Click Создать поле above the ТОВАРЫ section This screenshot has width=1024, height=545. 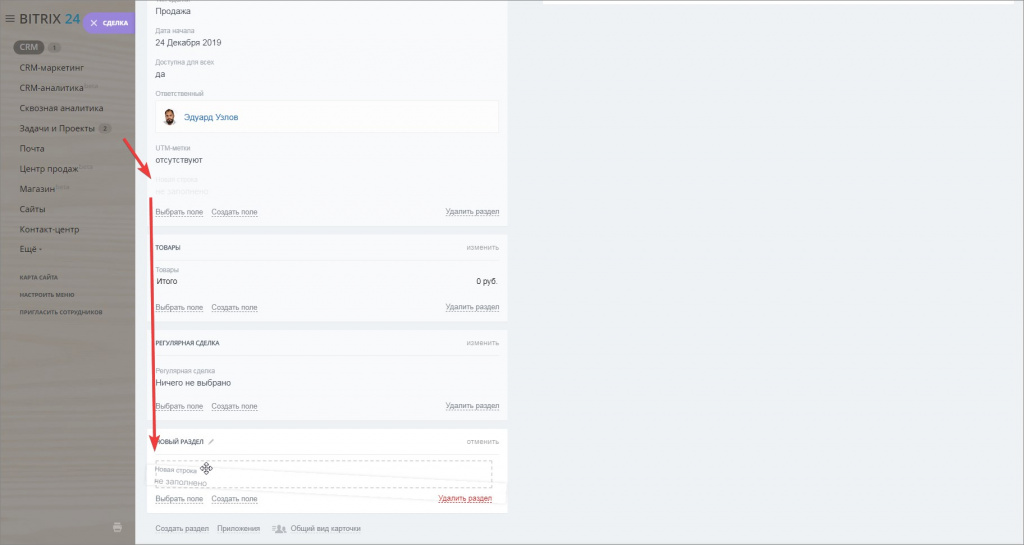[x=234, y=212]
